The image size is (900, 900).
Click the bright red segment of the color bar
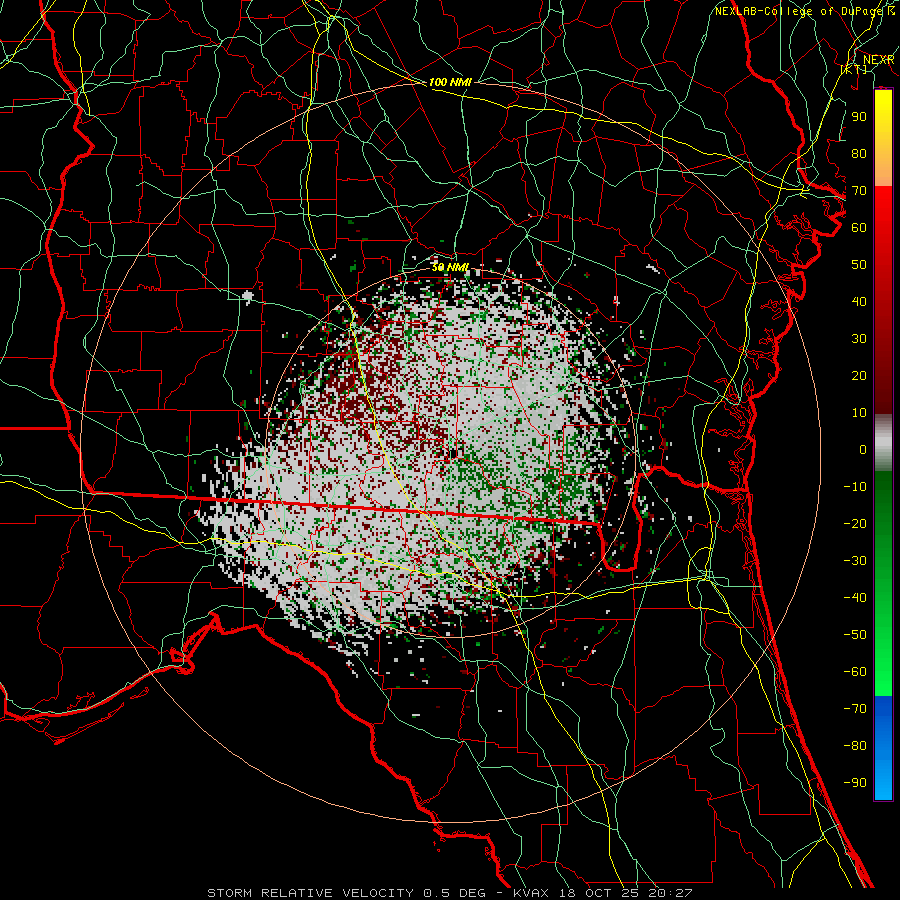883,210
